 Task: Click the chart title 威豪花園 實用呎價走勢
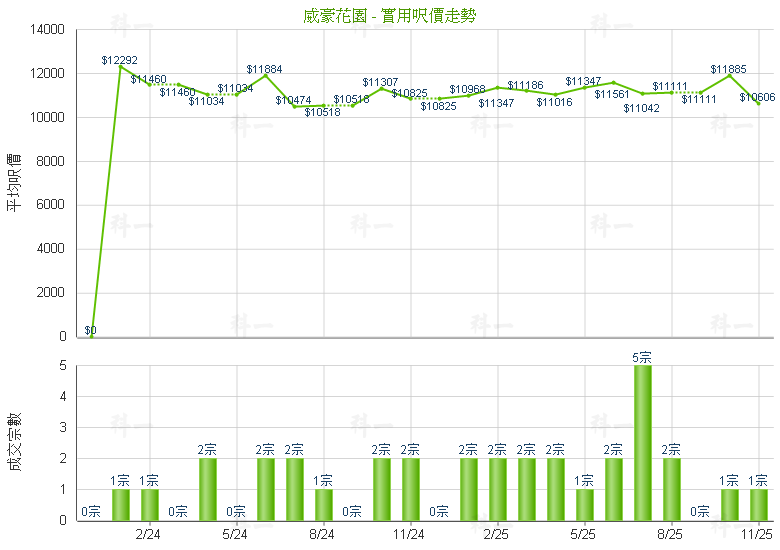389,16
